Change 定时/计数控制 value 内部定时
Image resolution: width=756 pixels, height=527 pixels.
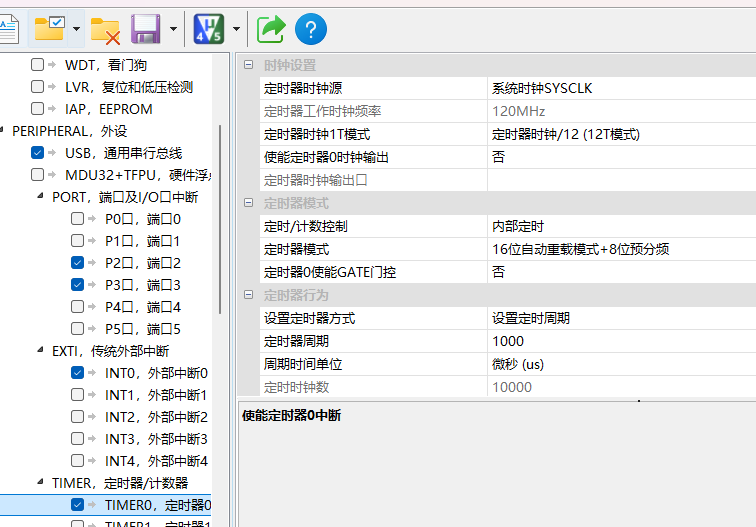[x=621, y=226]
